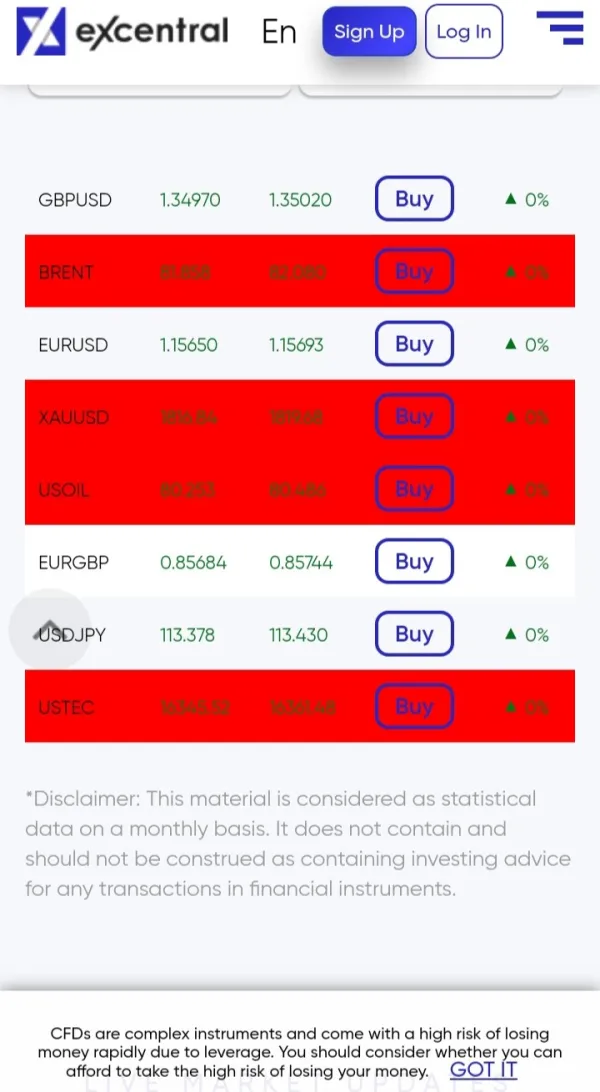Click the GBPUSD green up-arrow indicator
The height and width of the screenshot is (1092, 600).
511,199
